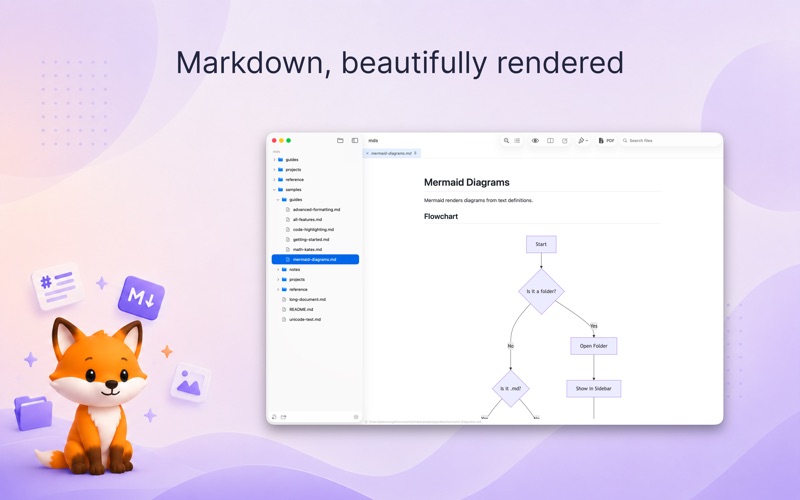Click the top-level projects folder icon
The height and width of the screenshot is (500, 800).
pyautogui.click(x=281, y=169)
